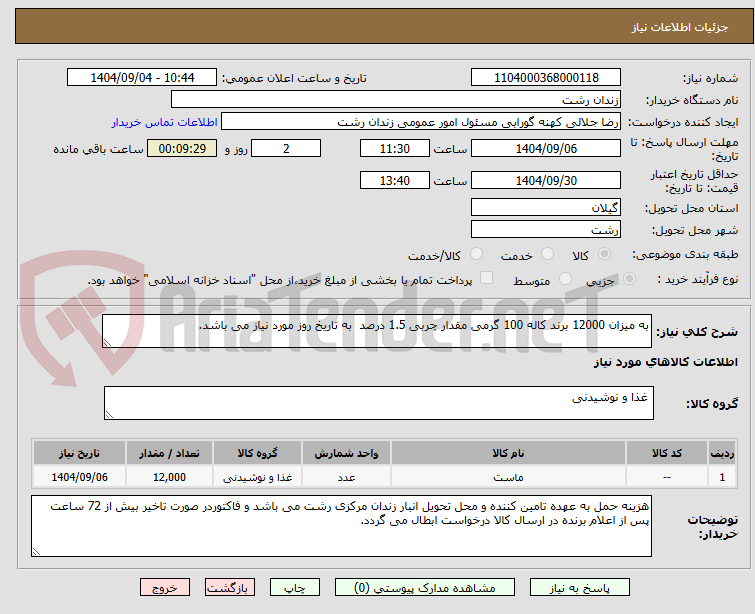Open مشاهده مدارک پیوستی (0) button
The height and width of the screenshot is (614, 755).
[425, 588]
